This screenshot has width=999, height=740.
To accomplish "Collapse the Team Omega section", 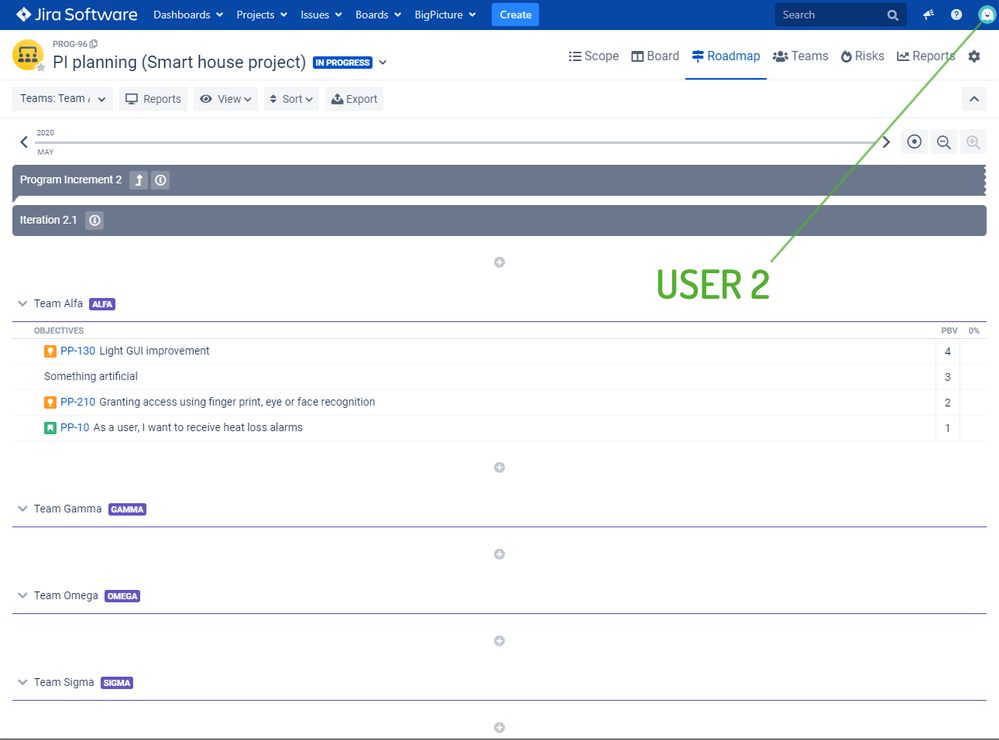I will (22, 595).
